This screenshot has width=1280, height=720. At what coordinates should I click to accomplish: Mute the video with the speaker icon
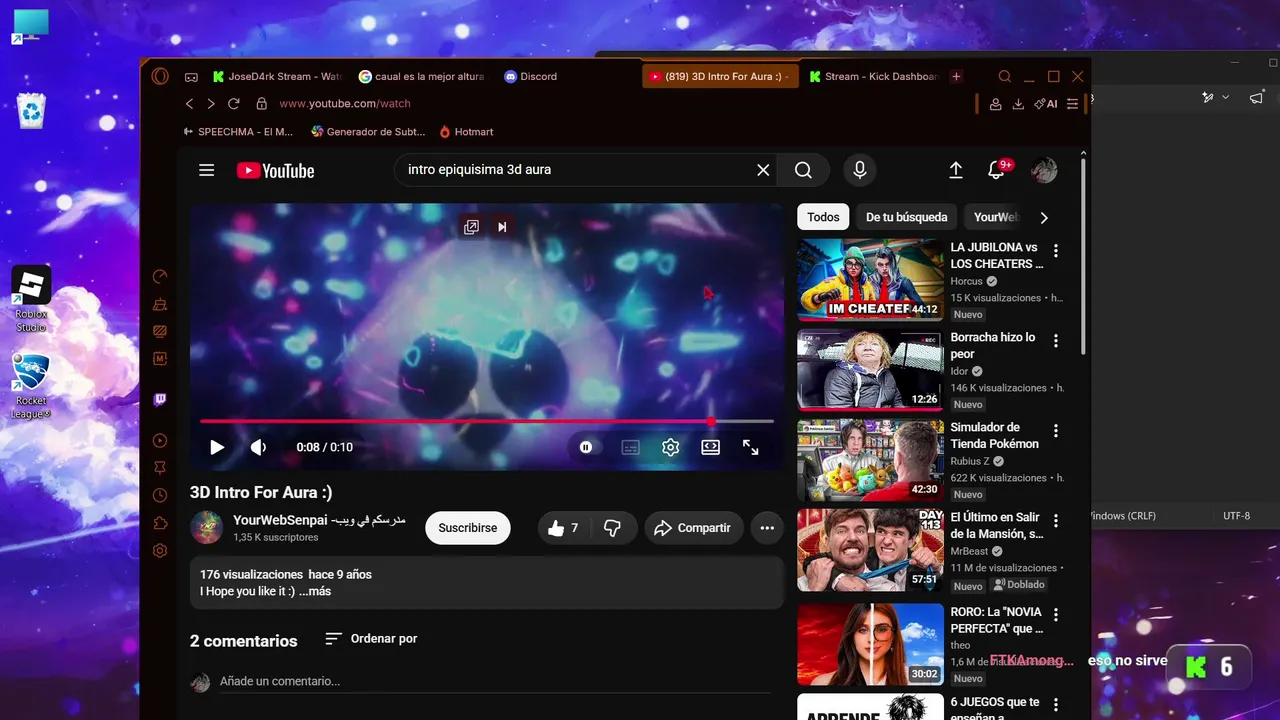[258, 448]
